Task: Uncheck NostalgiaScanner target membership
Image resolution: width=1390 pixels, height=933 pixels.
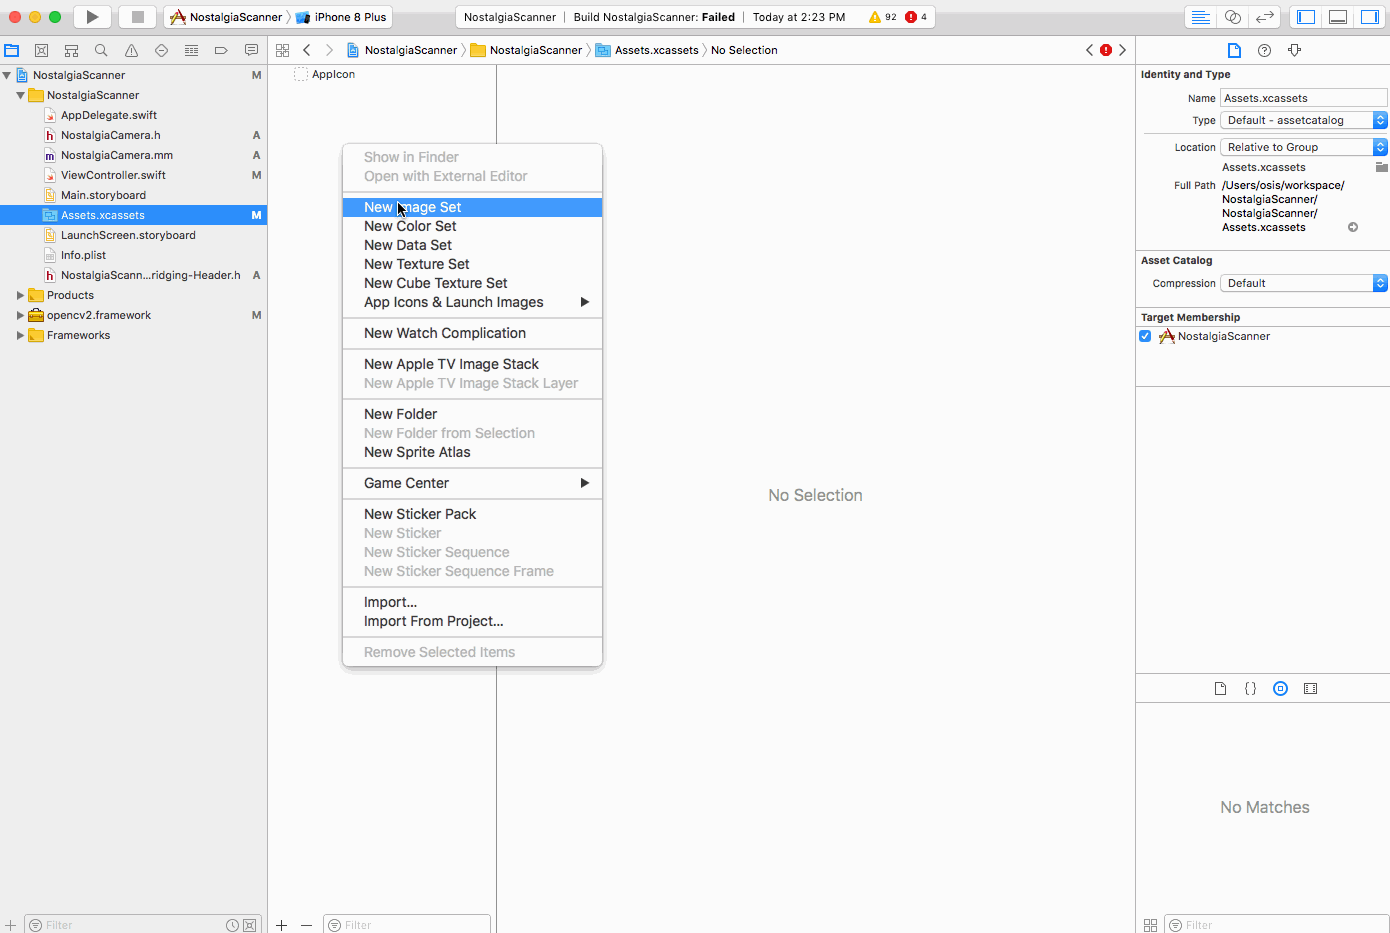Action: coord(1145,336)
